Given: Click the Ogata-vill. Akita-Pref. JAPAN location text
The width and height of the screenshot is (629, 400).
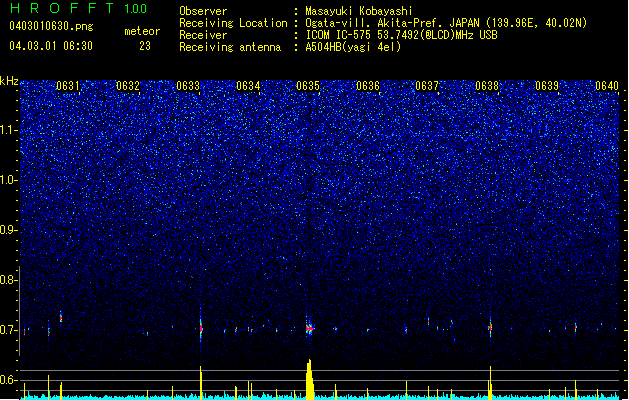Looking at the screenshot, I should click(446, 23).
